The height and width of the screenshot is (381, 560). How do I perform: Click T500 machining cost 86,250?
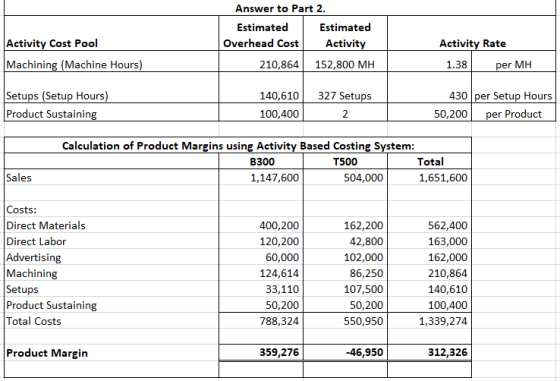[x=345, y=273]
